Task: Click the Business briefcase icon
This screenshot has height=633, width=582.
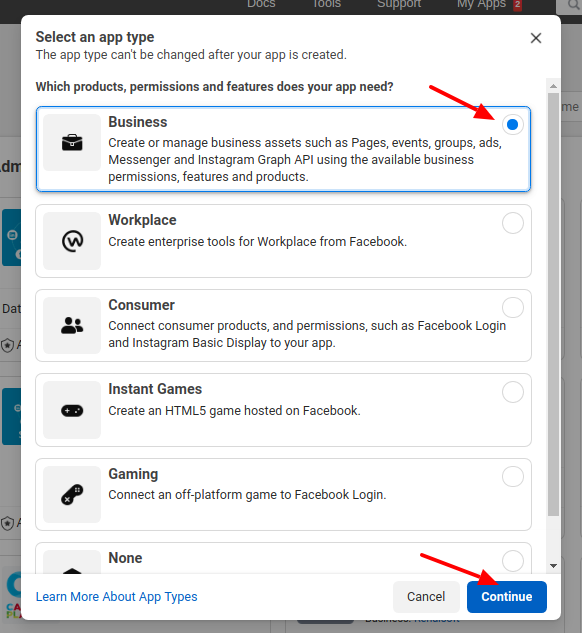Action: (72, 143)
